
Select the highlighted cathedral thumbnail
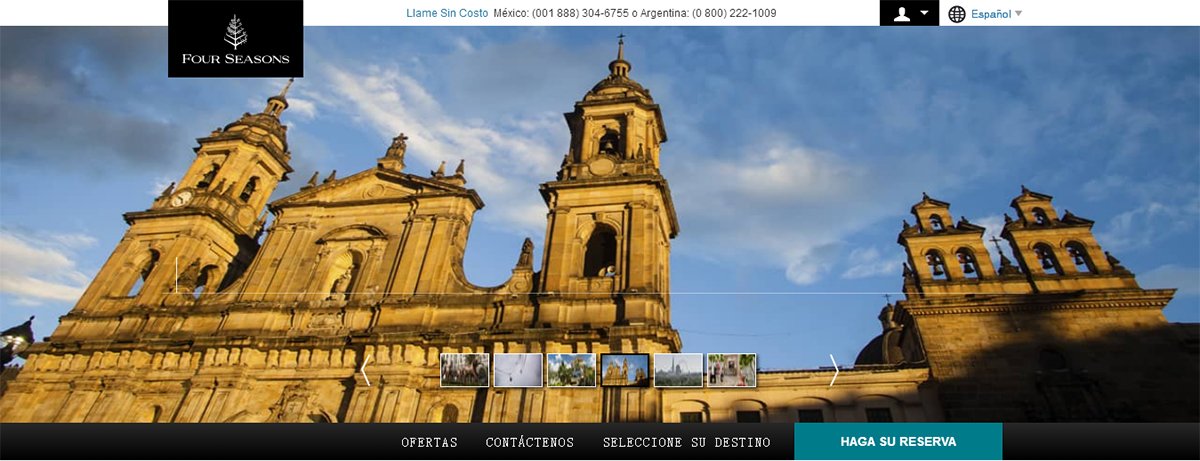(x=625, y=370)
